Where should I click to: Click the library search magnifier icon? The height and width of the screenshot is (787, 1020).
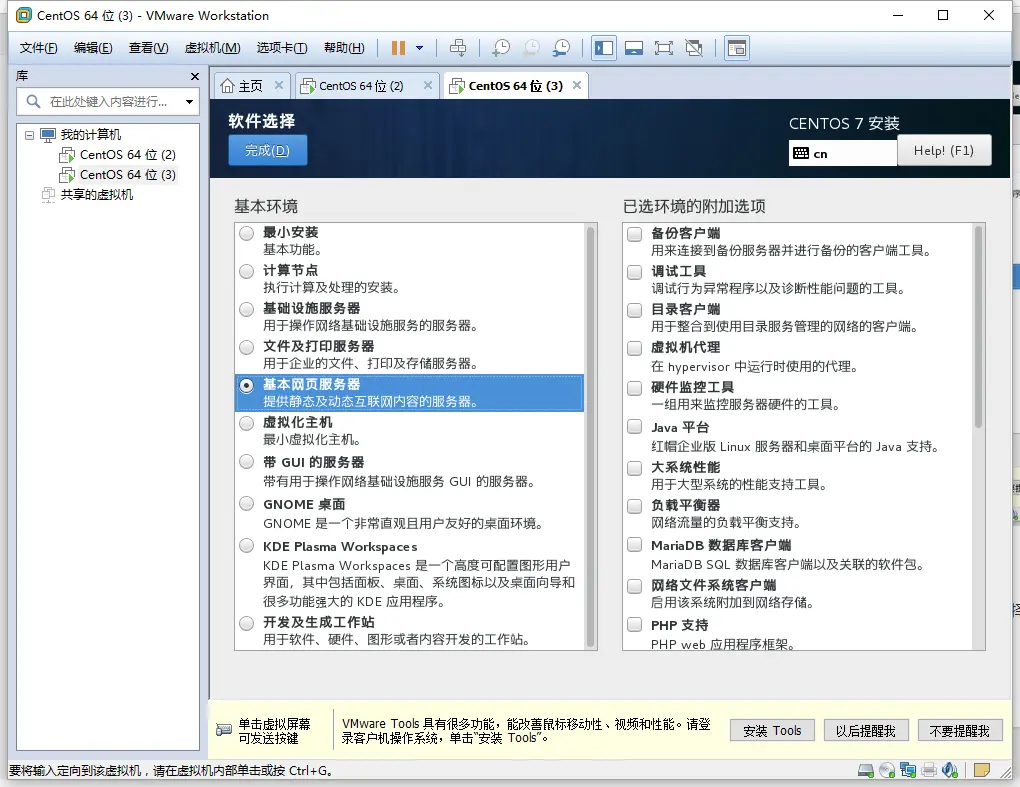click(x=33, y=101)
